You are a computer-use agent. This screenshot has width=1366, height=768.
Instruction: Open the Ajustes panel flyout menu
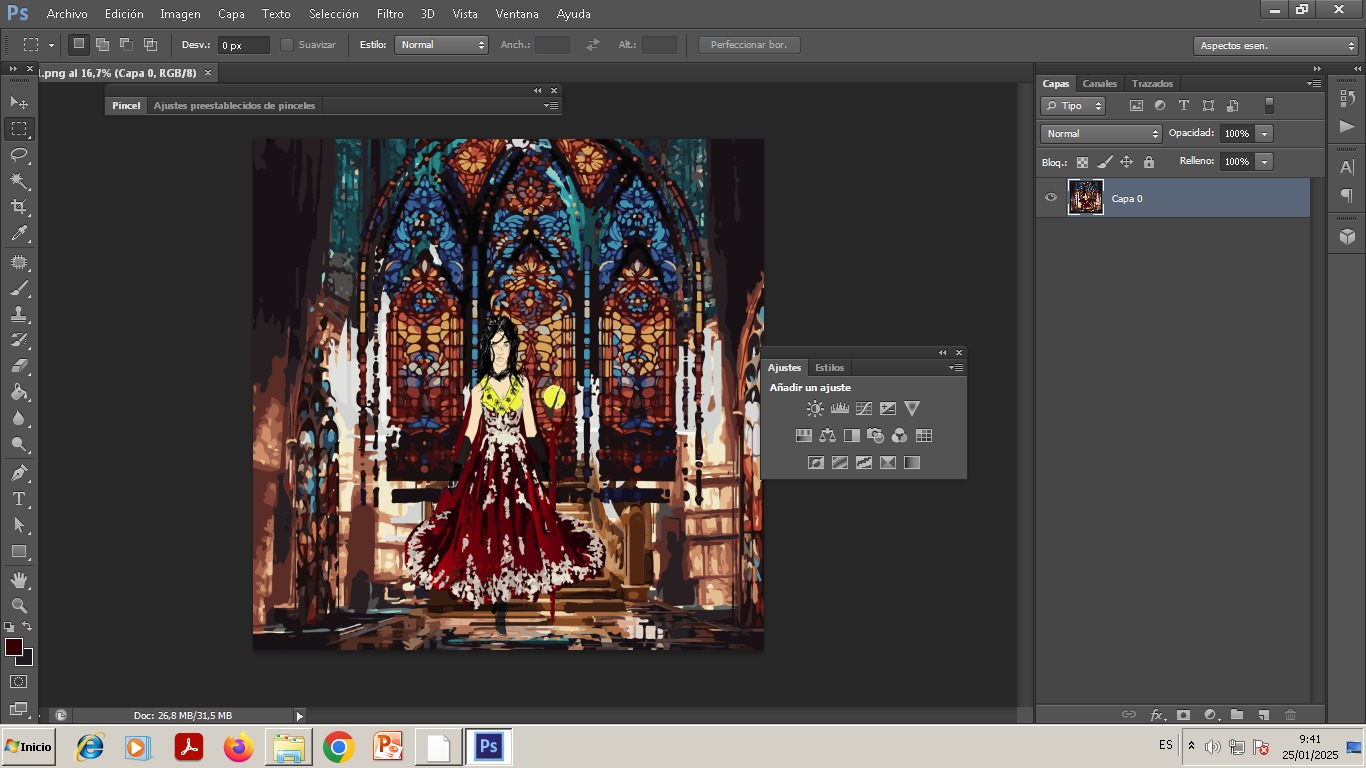pyautogui.click(x=956, y=367)
